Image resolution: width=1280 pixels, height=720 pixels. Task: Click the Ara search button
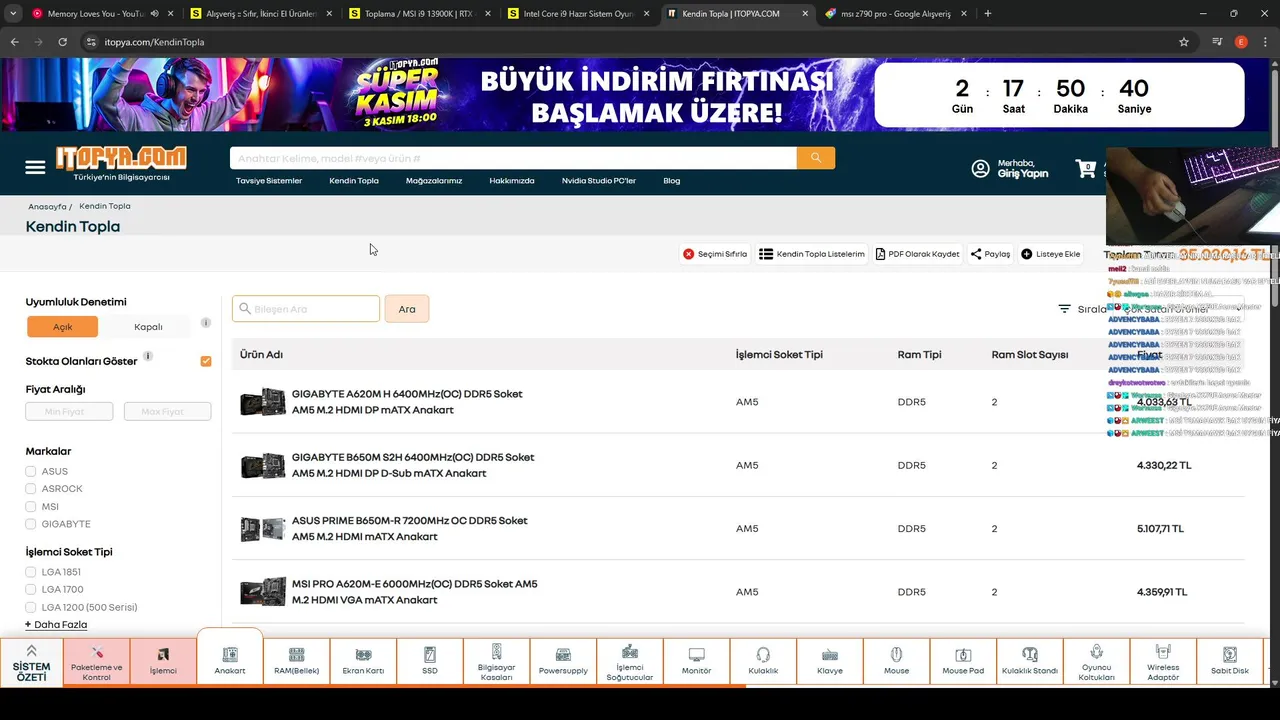click(x=407, y=309)
